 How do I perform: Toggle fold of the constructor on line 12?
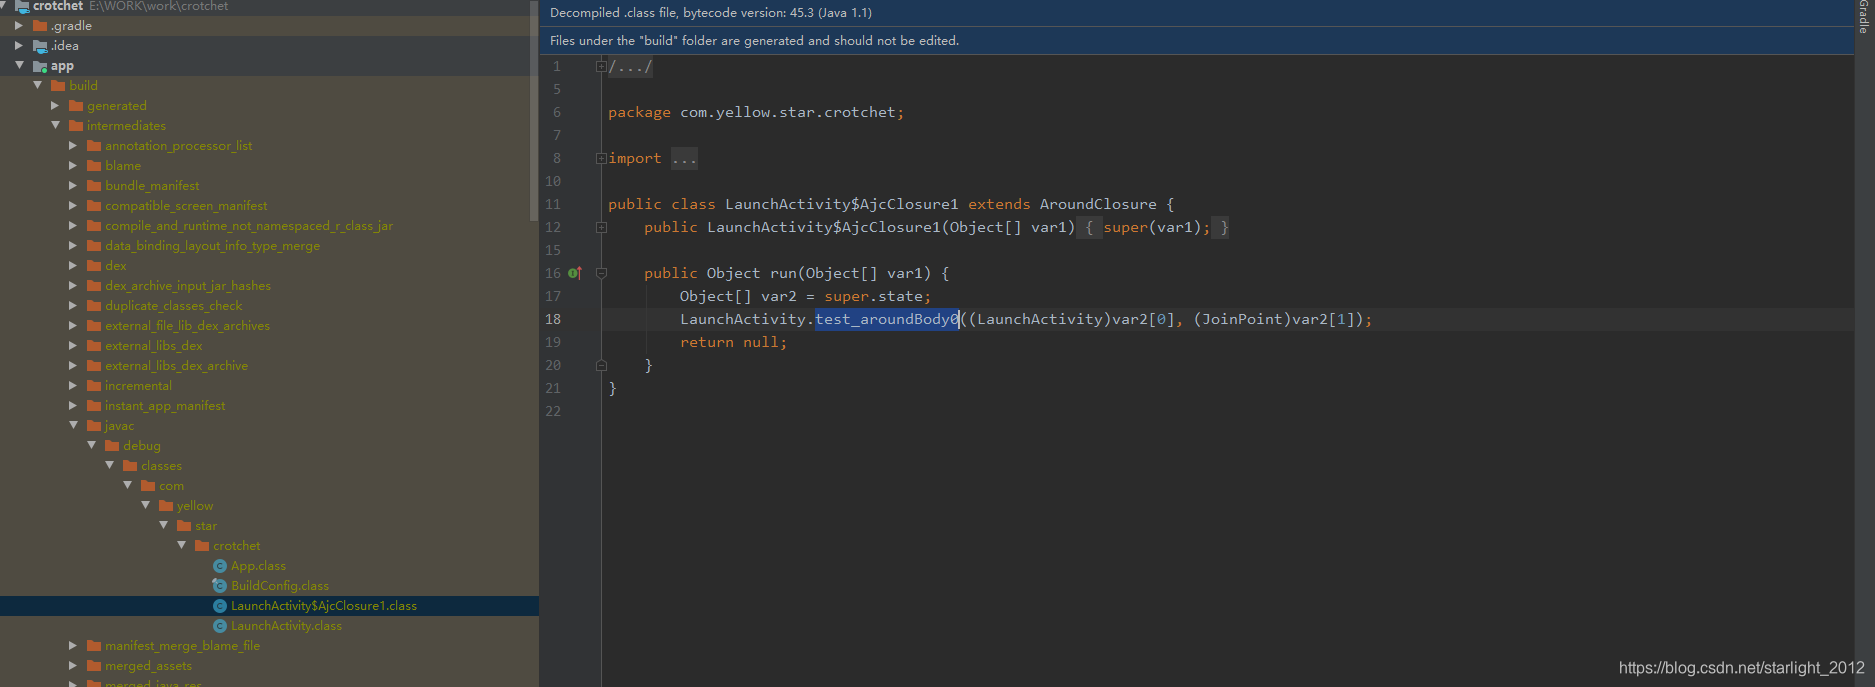point(601,227)
